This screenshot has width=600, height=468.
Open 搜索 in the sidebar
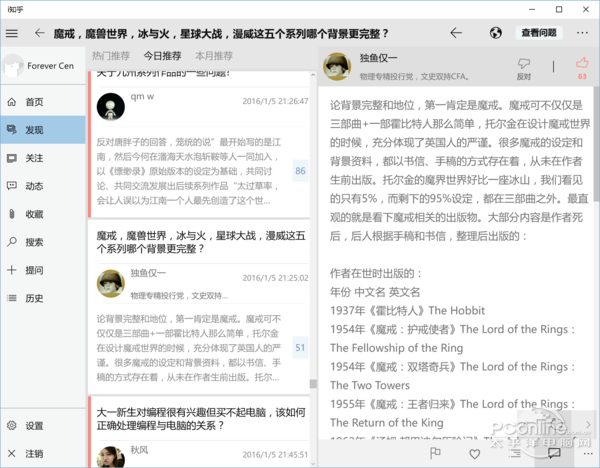point(43,242)
